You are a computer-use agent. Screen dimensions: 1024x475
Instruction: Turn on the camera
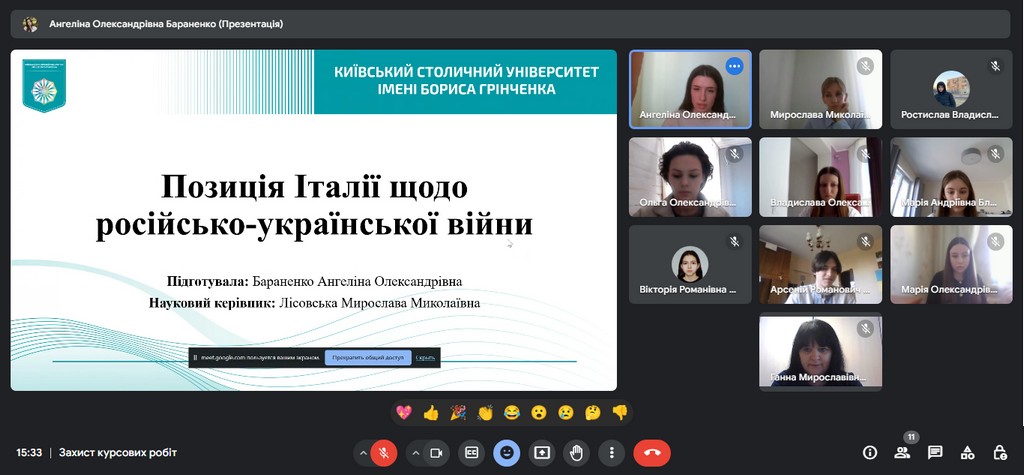tap(436, 453)
